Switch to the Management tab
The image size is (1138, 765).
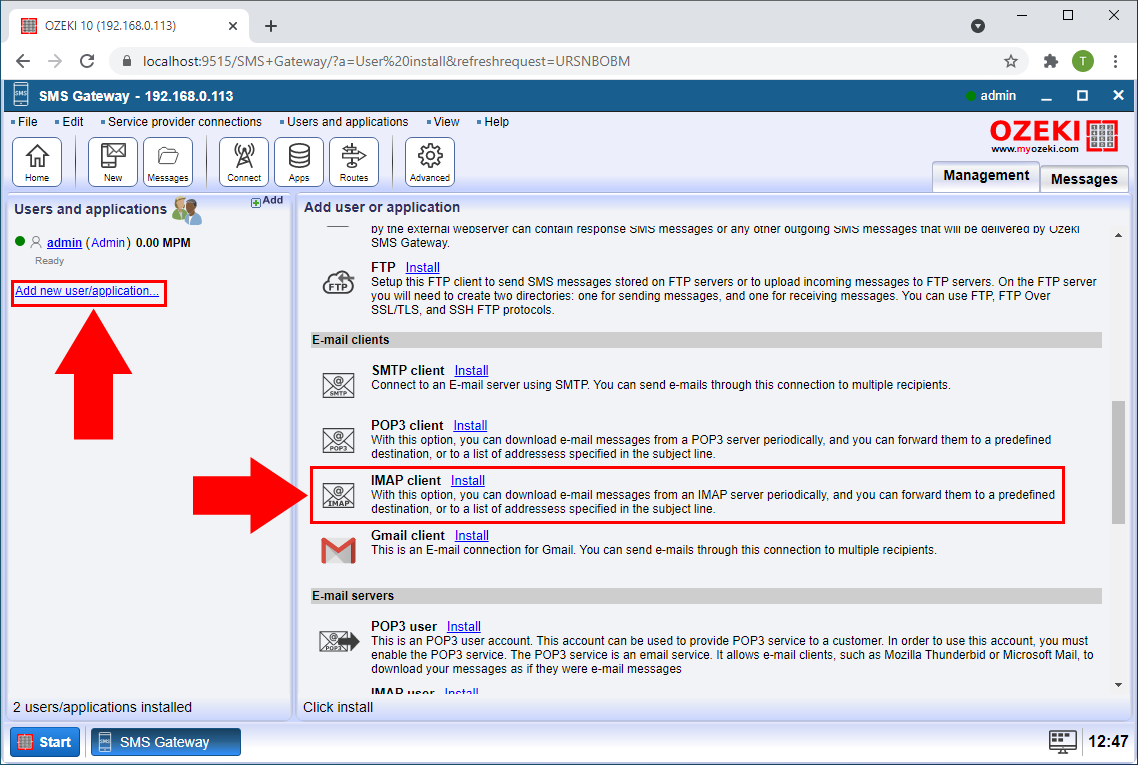pyautogui.click(x=986, y=176)
